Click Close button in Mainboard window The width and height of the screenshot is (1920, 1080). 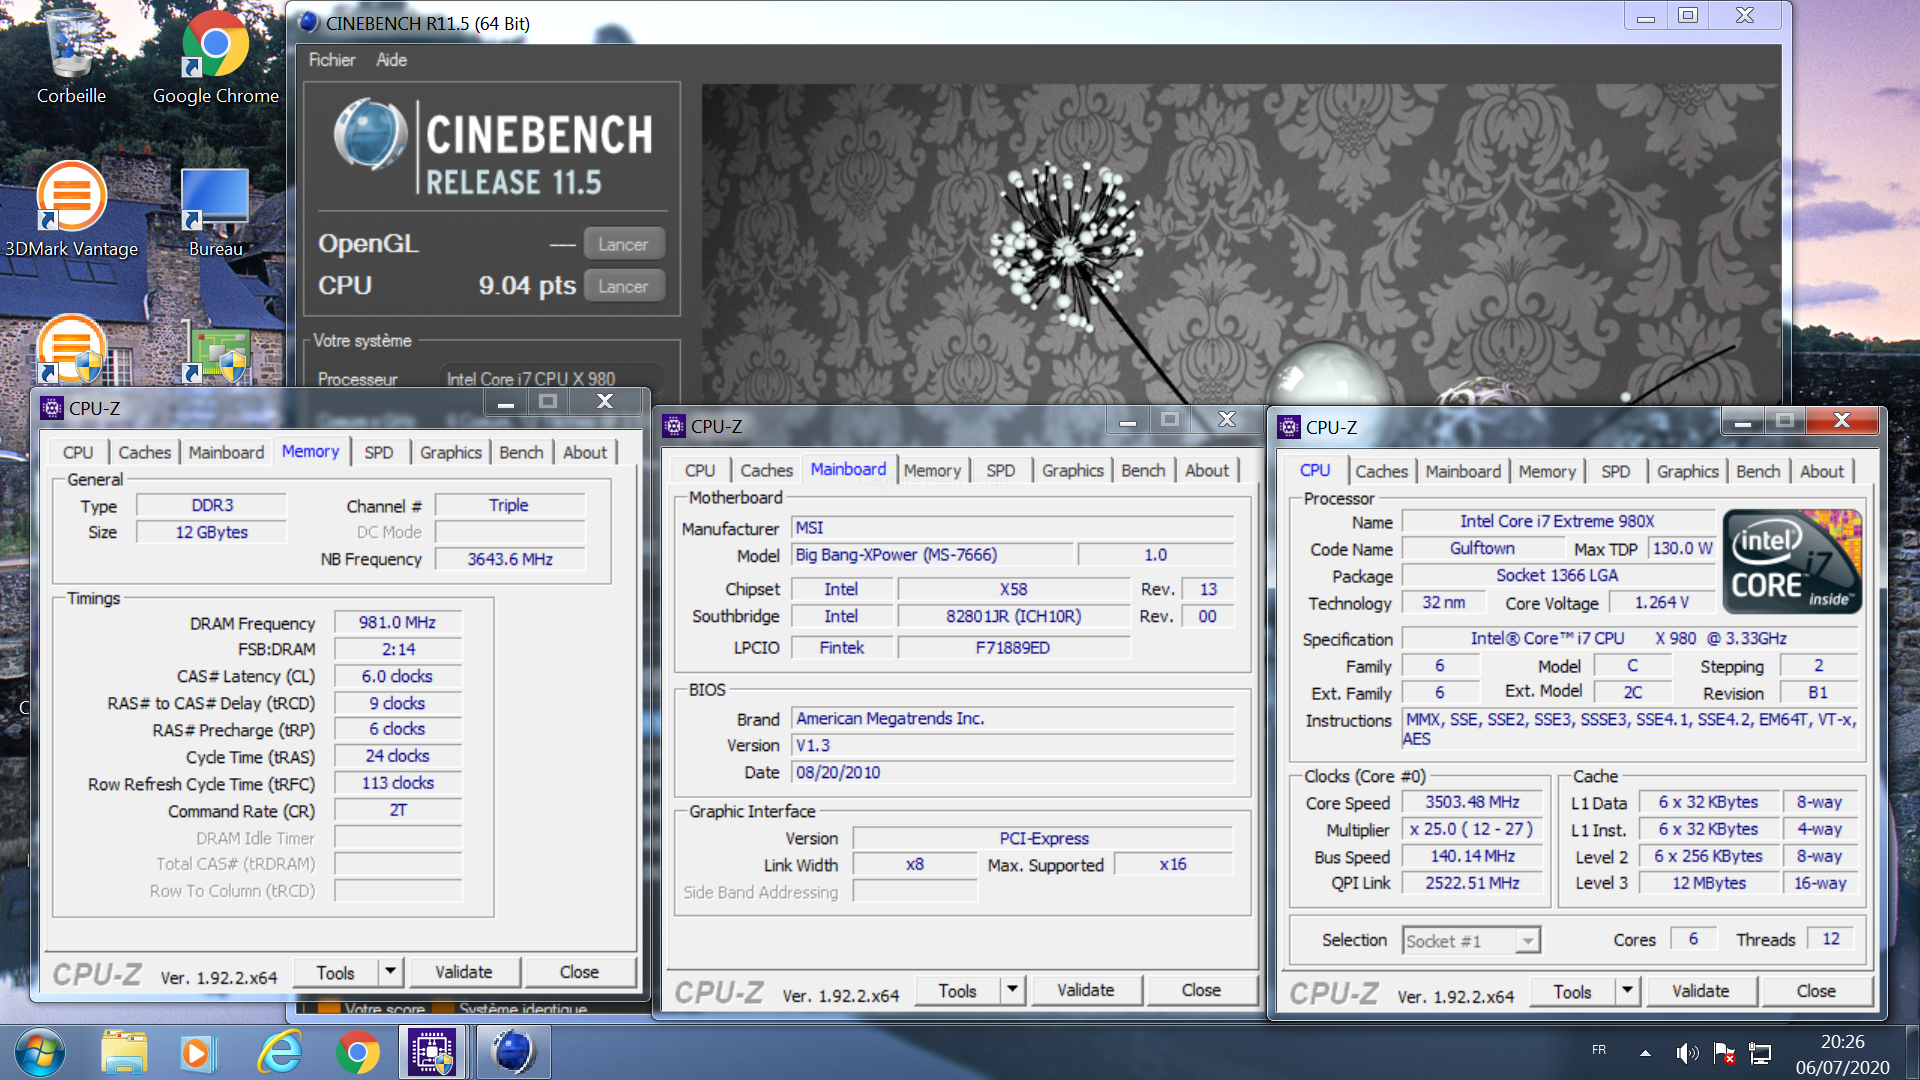click(1201, 990)
